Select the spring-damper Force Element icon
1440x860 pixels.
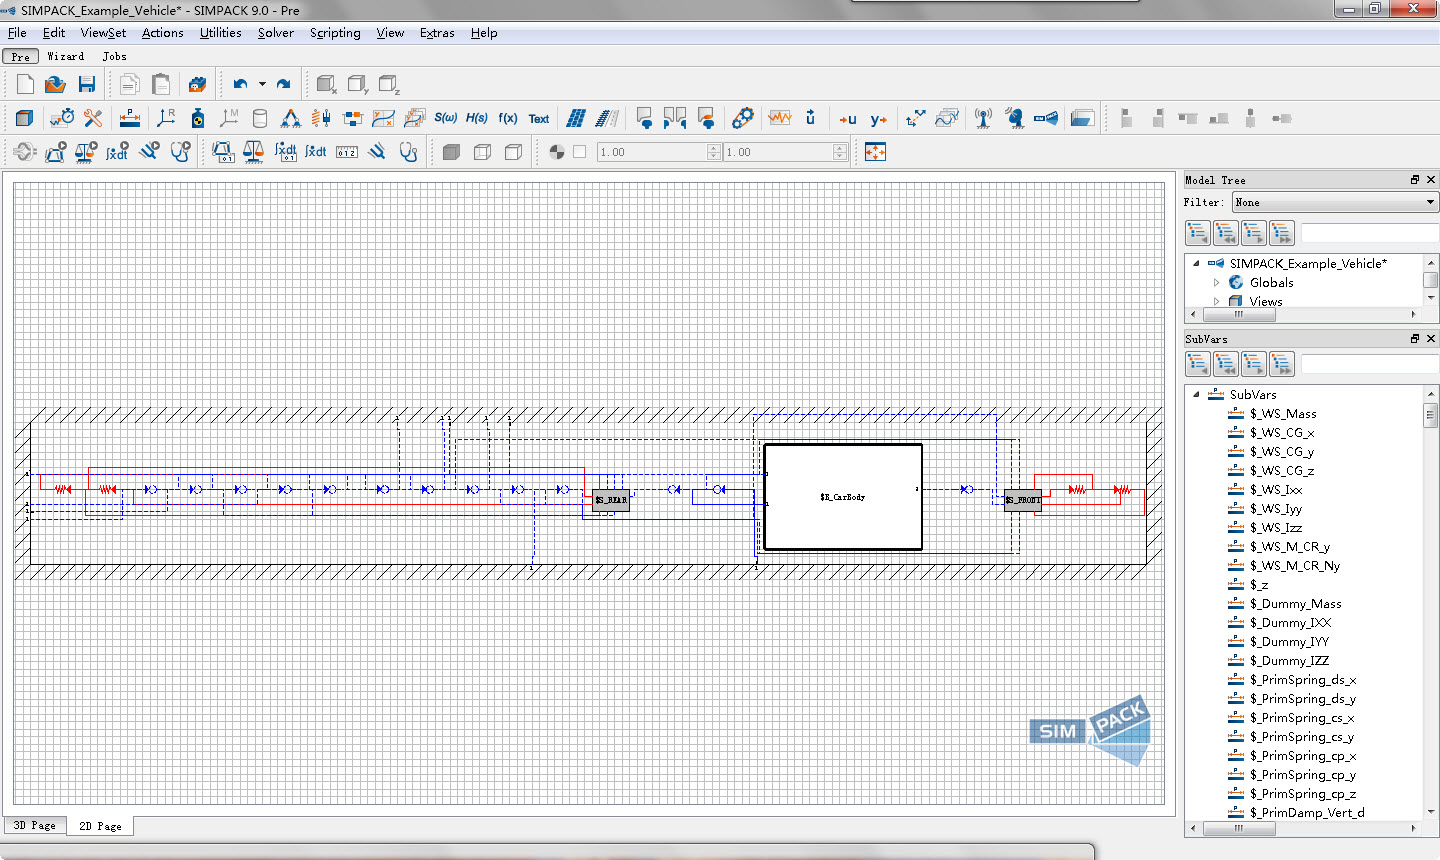321,118
